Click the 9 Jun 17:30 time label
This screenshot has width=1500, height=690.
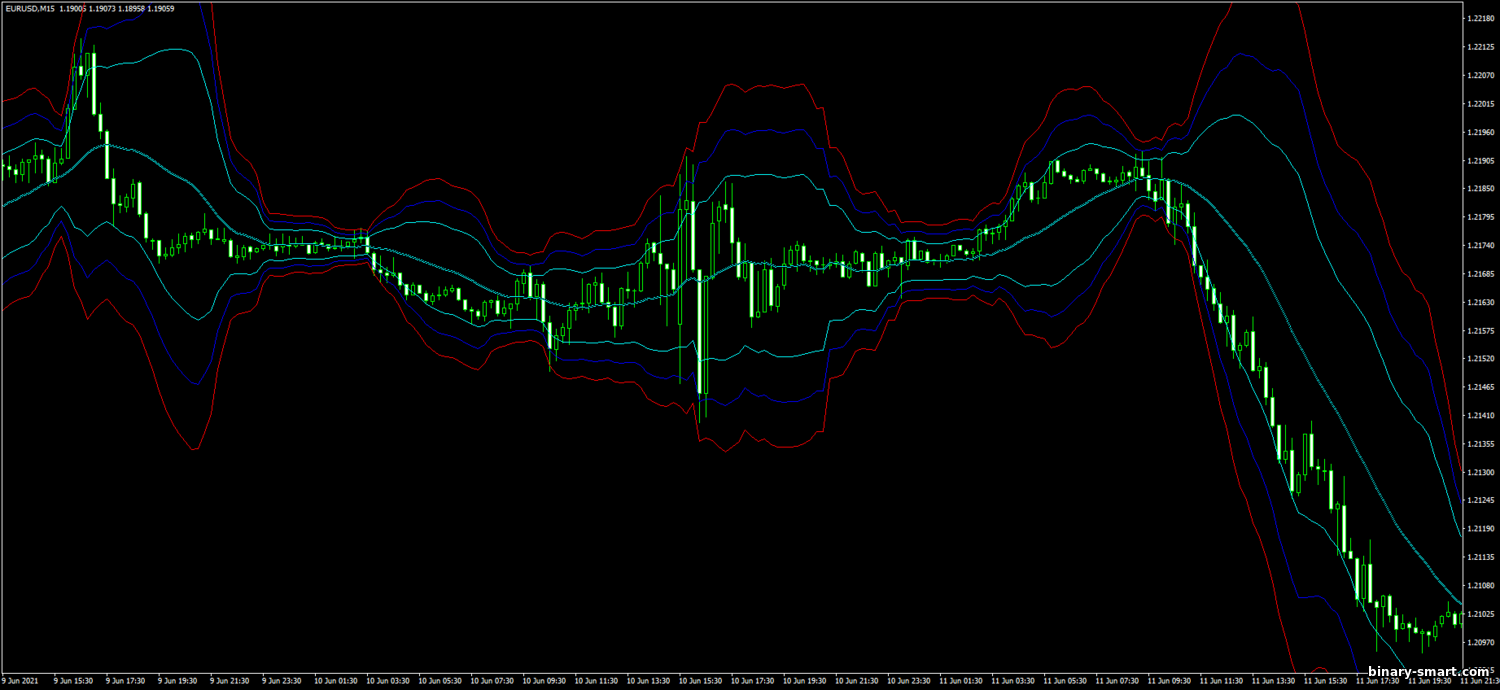[x=126, y=681]
